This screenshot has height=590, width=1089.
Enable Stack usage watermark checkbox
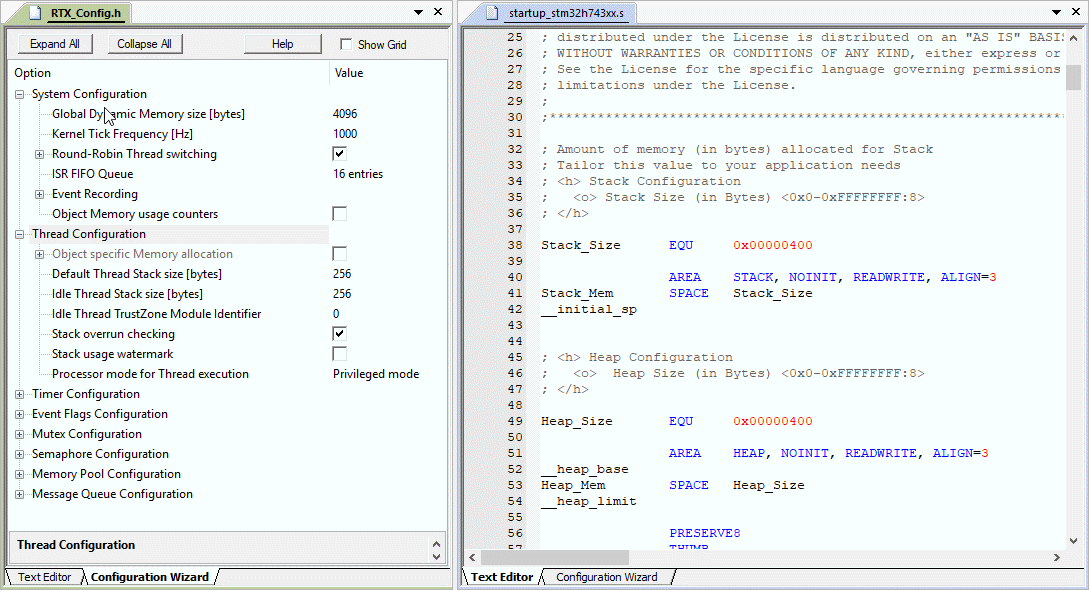click(340, 354)
